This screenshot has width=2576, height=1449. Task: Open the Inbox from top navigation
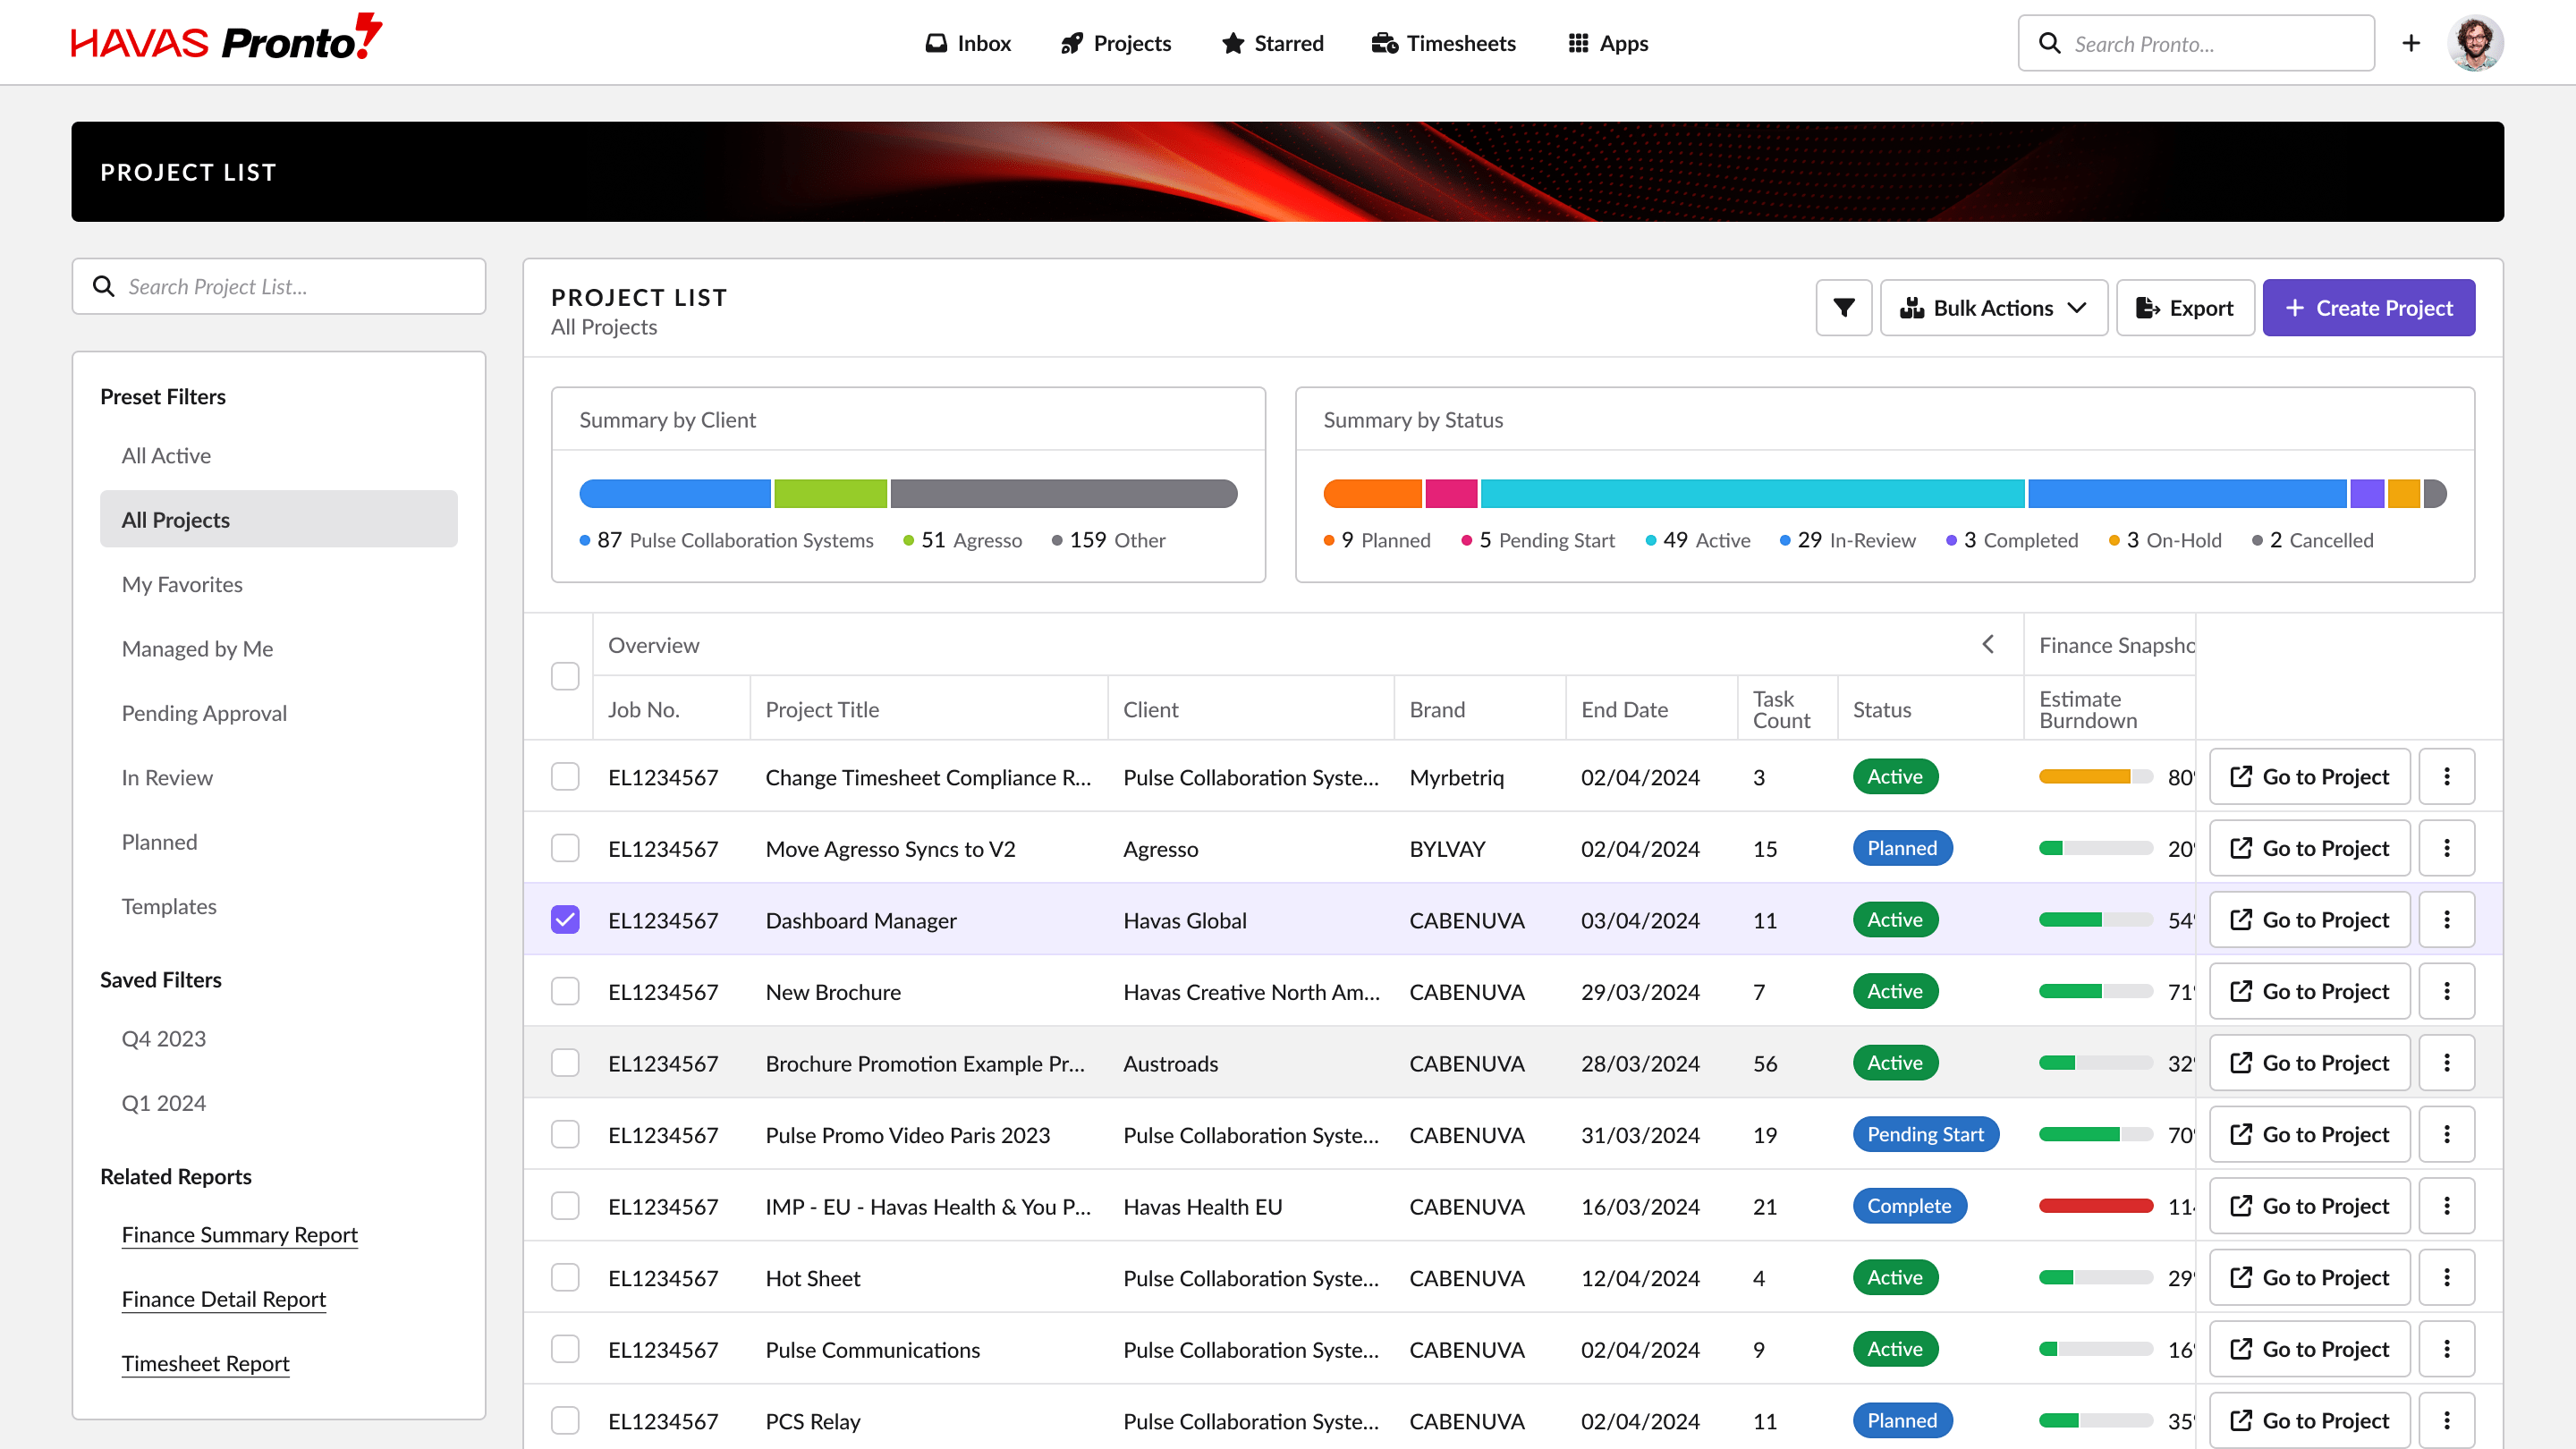click(968, 43)
